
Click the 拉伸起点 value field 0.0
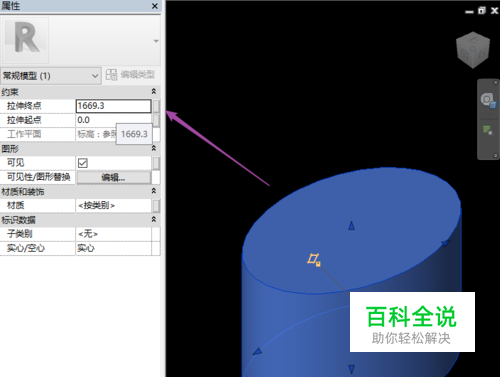click(113, 120)
